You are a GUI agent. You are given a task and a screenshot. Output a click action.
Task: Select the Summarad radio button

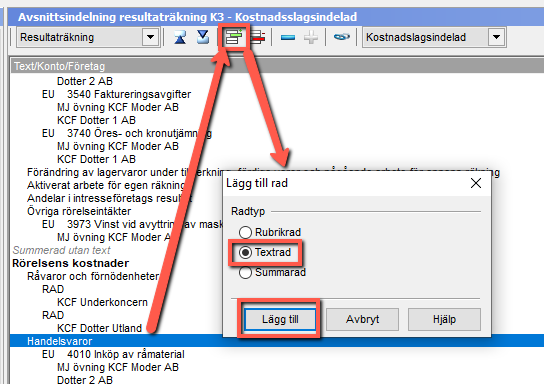coord(245,272)
